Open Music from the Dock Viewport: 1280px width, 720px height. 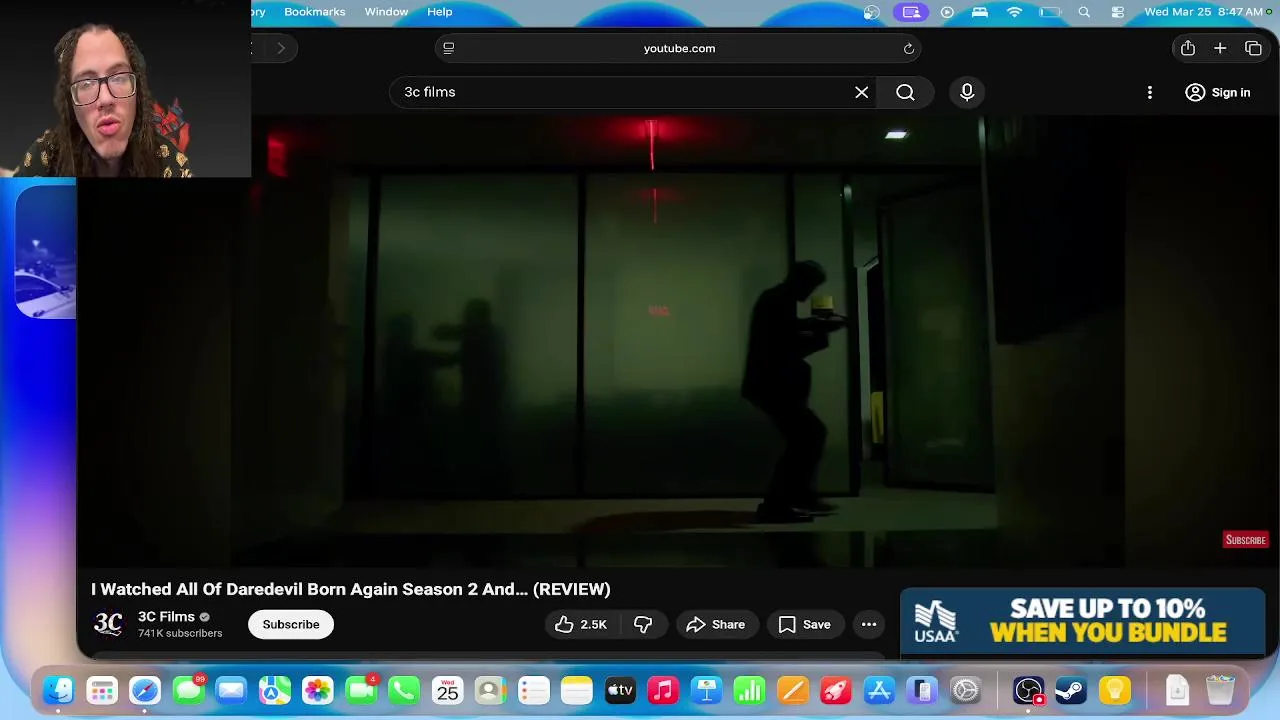pos(663,690)
